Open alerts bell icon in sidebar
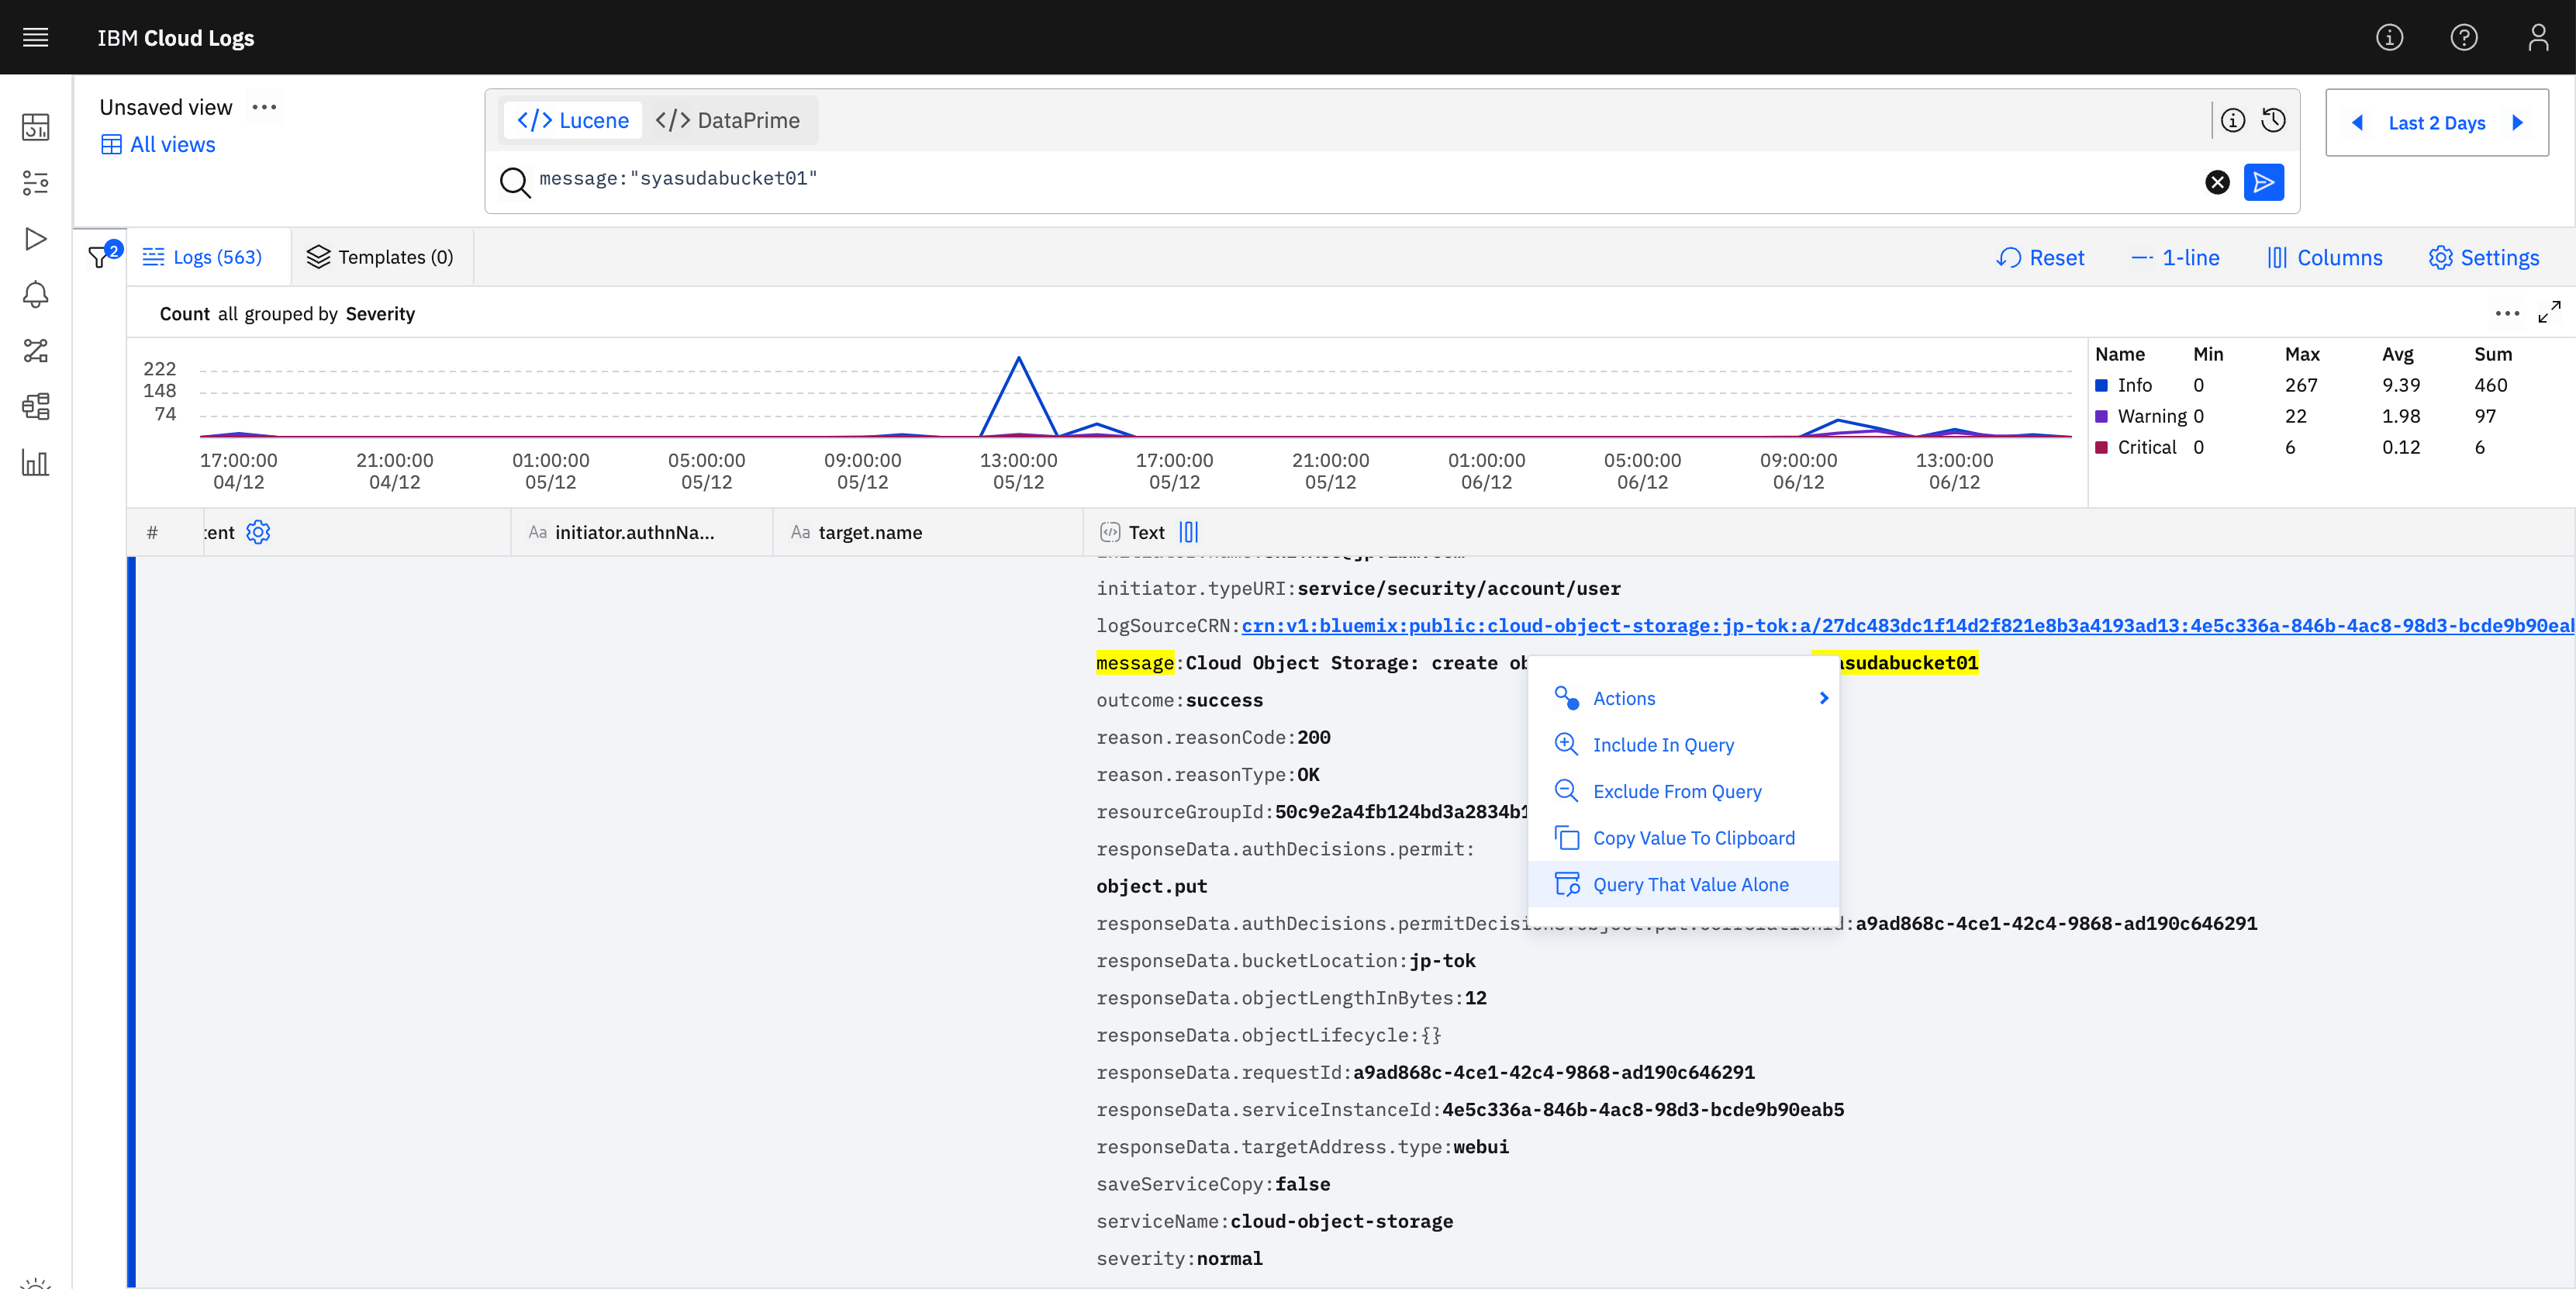 pyautogui.click(x=36, y=294)
